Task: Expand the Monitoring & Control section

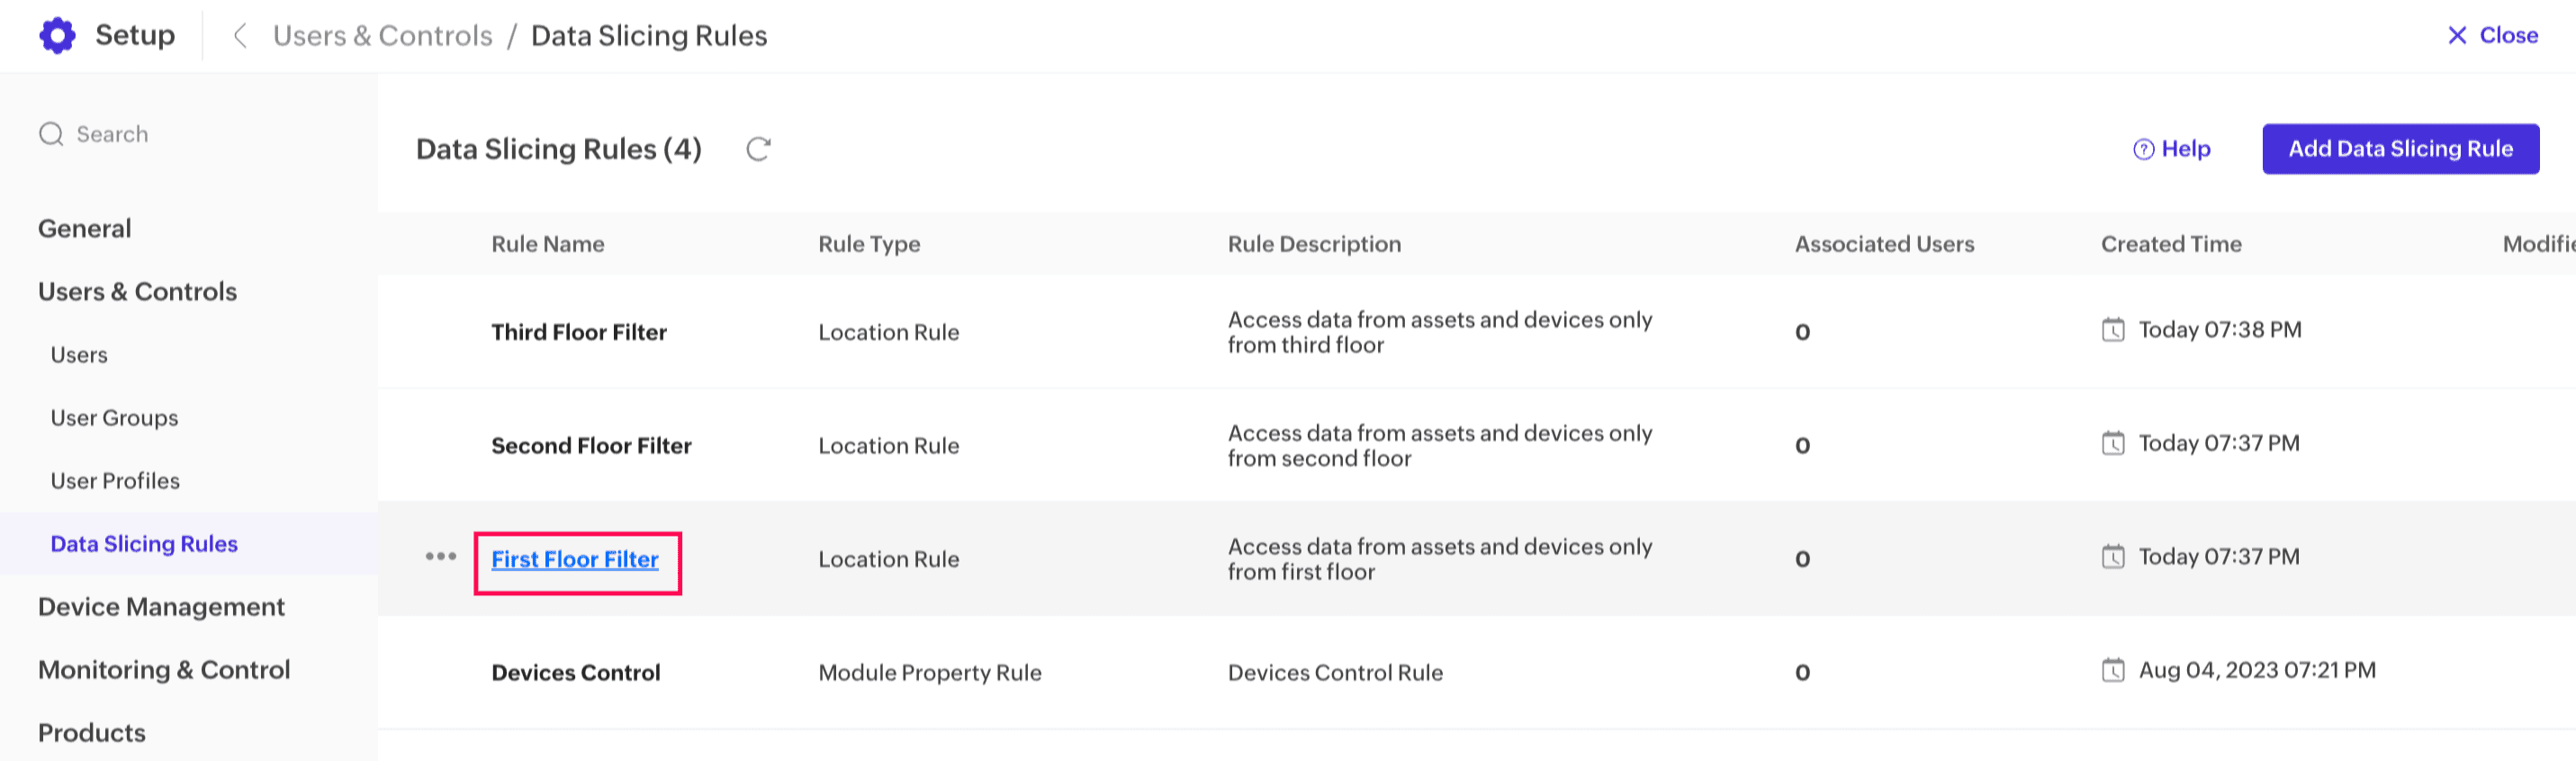Action: tap(164, 669)
